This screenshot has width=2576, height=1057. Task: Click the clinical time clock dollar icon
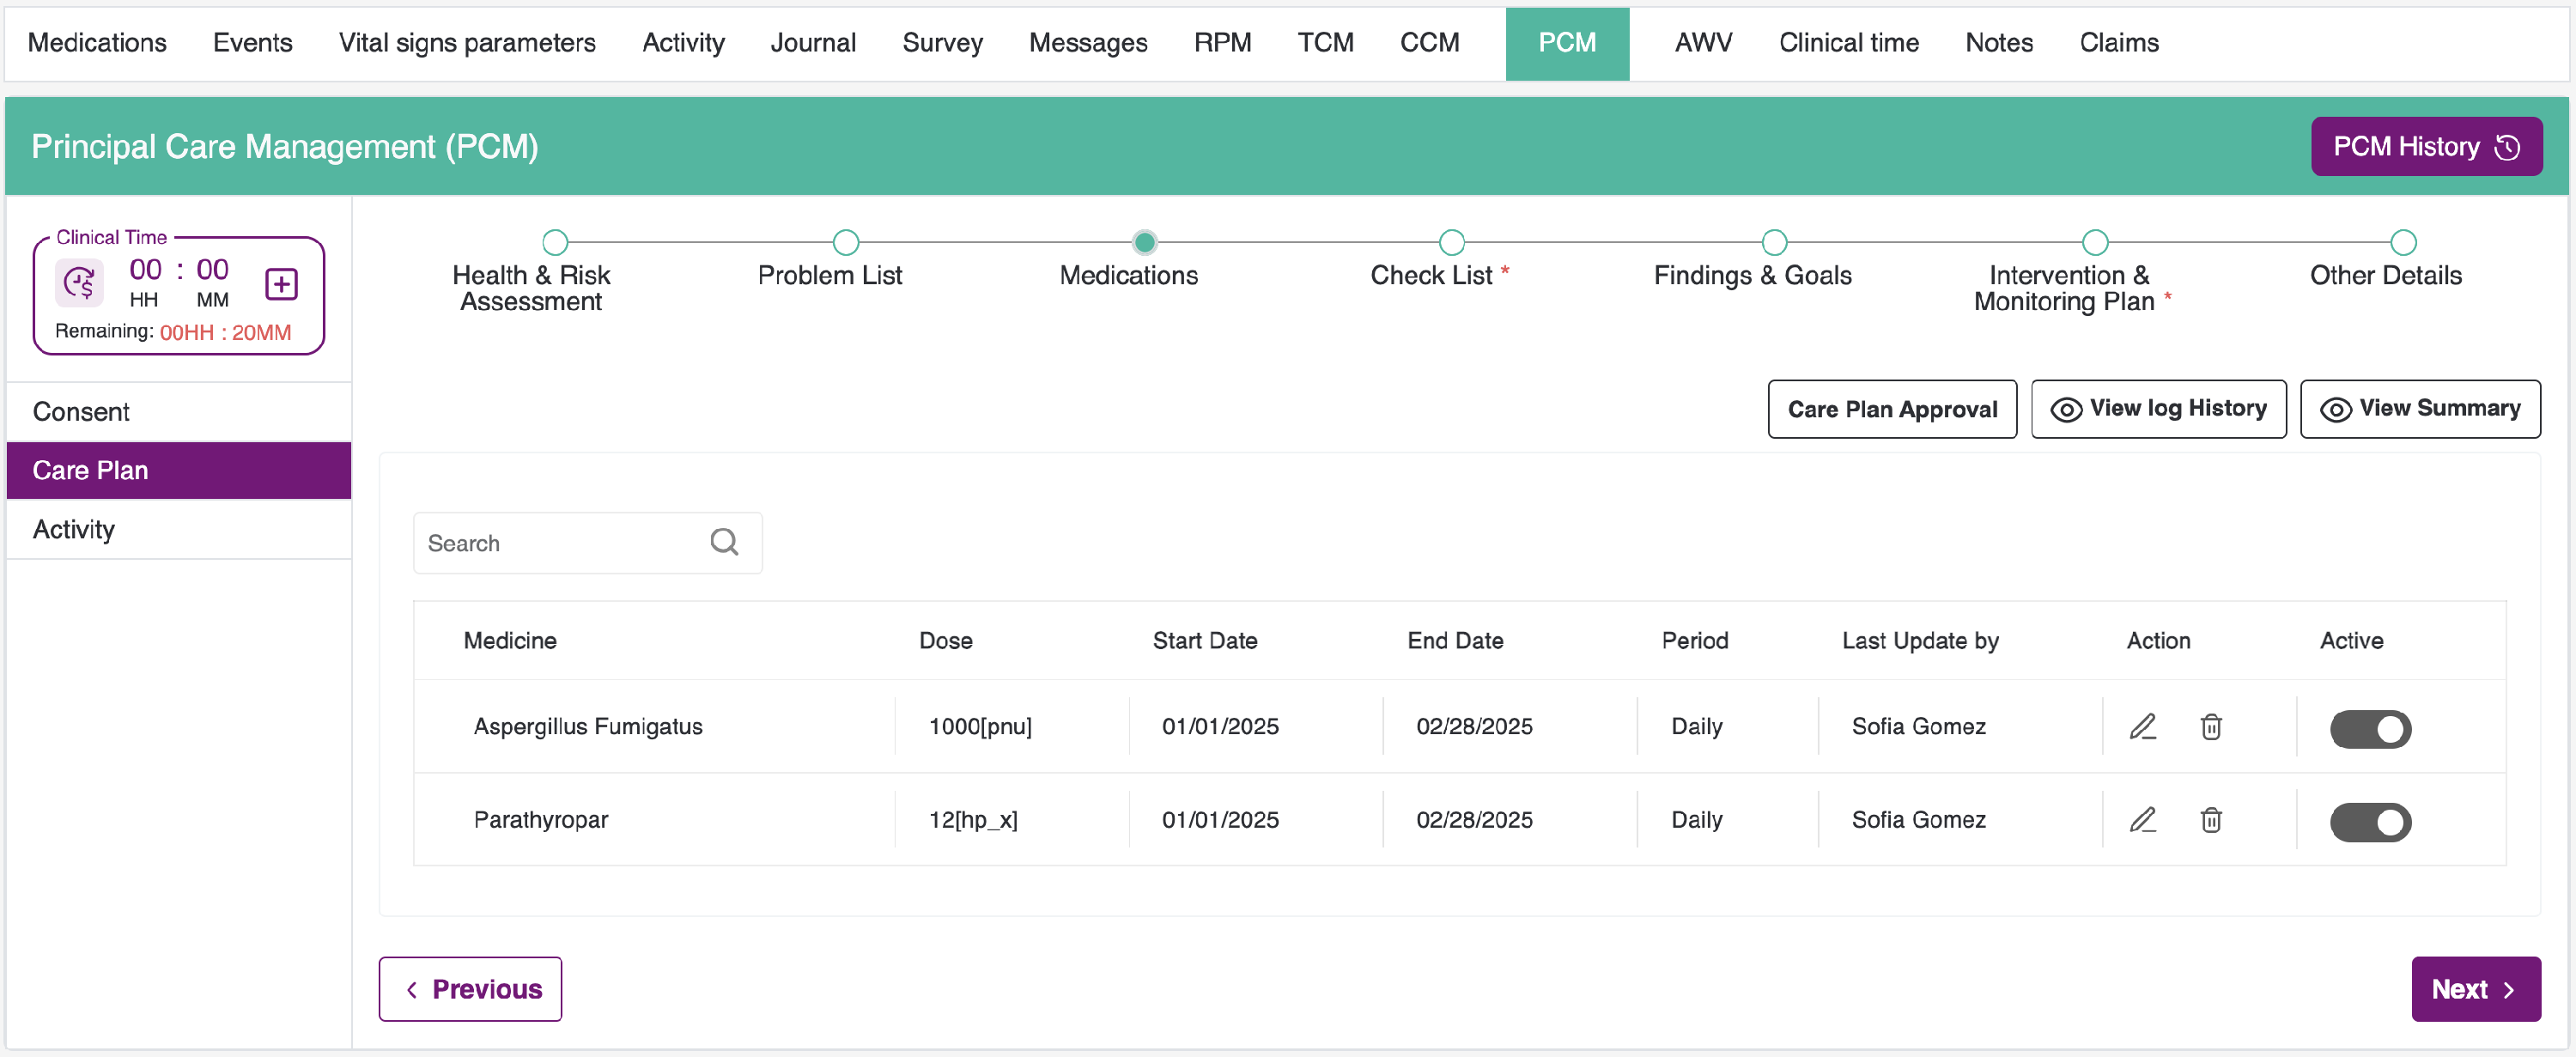click(80, 284)
